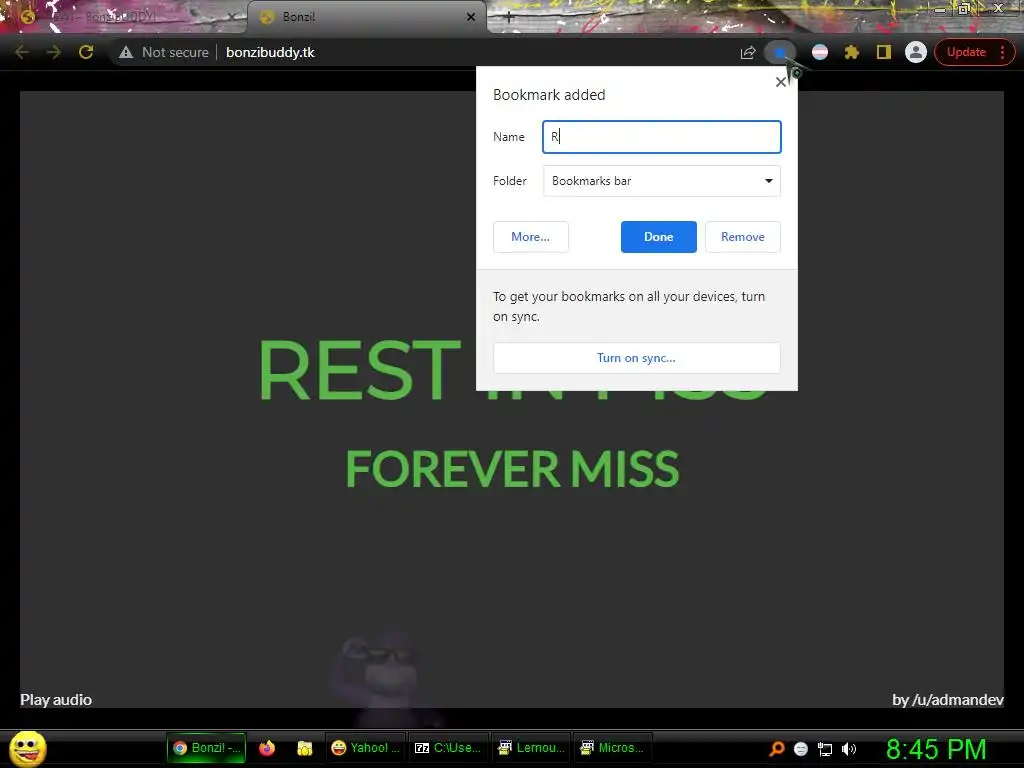Click the 8:45 PM clock
This screenshot has width=1024, height=768.
(x=936, y=749)
